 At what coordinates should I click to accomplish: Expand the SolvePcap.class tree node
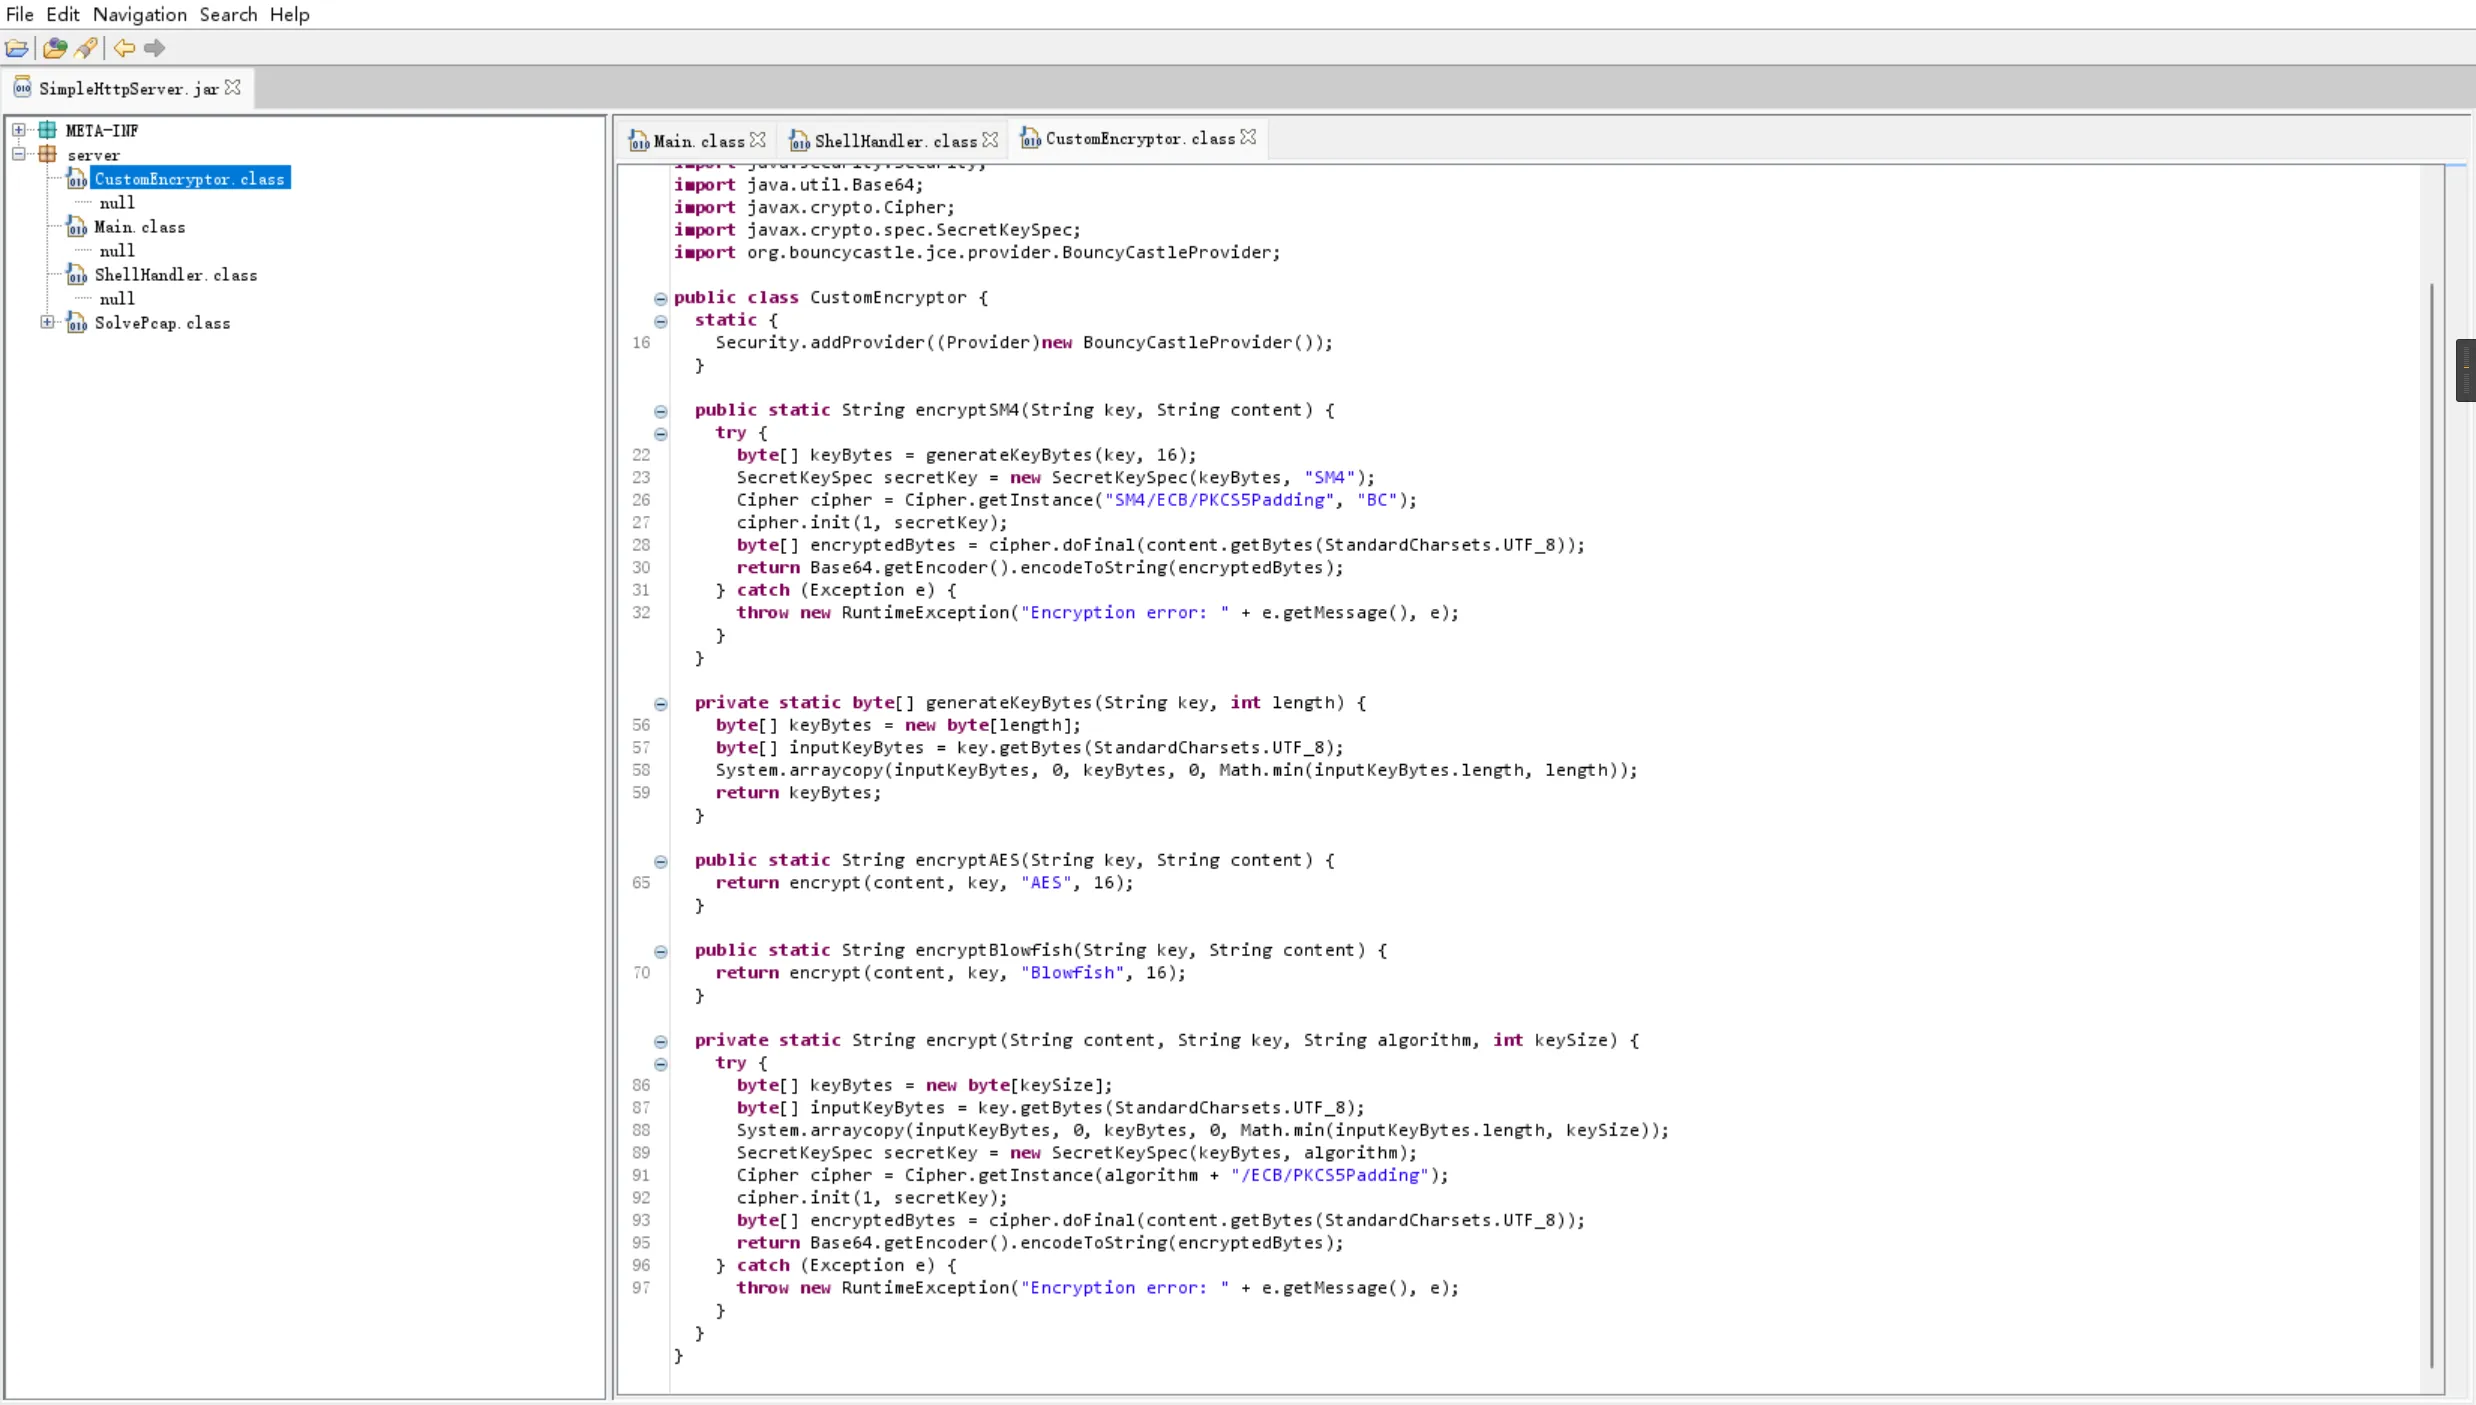[47, 322]
